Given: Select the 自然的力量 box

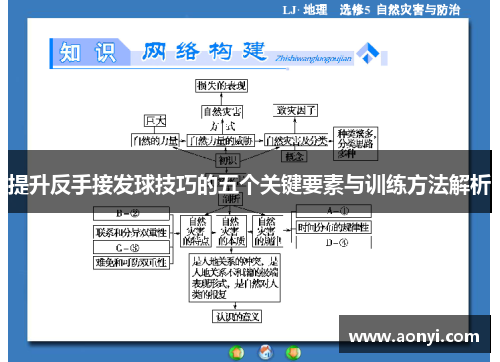Looking at the screenshot, I should pyautogui.click(x=155, y=140).
